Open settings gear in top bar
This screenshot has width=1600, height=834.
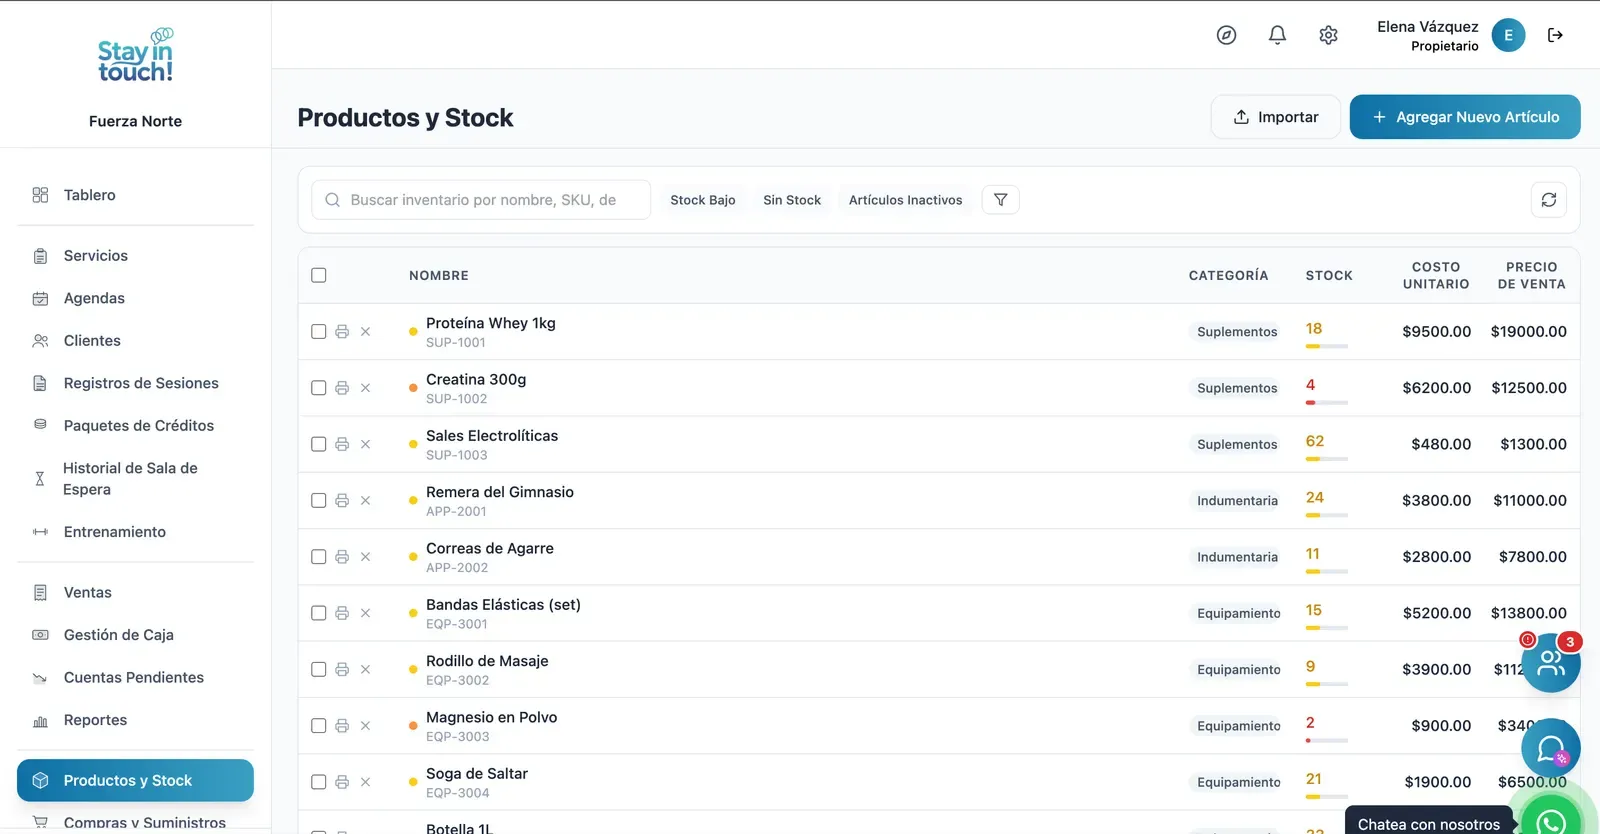pos(1328,35)
